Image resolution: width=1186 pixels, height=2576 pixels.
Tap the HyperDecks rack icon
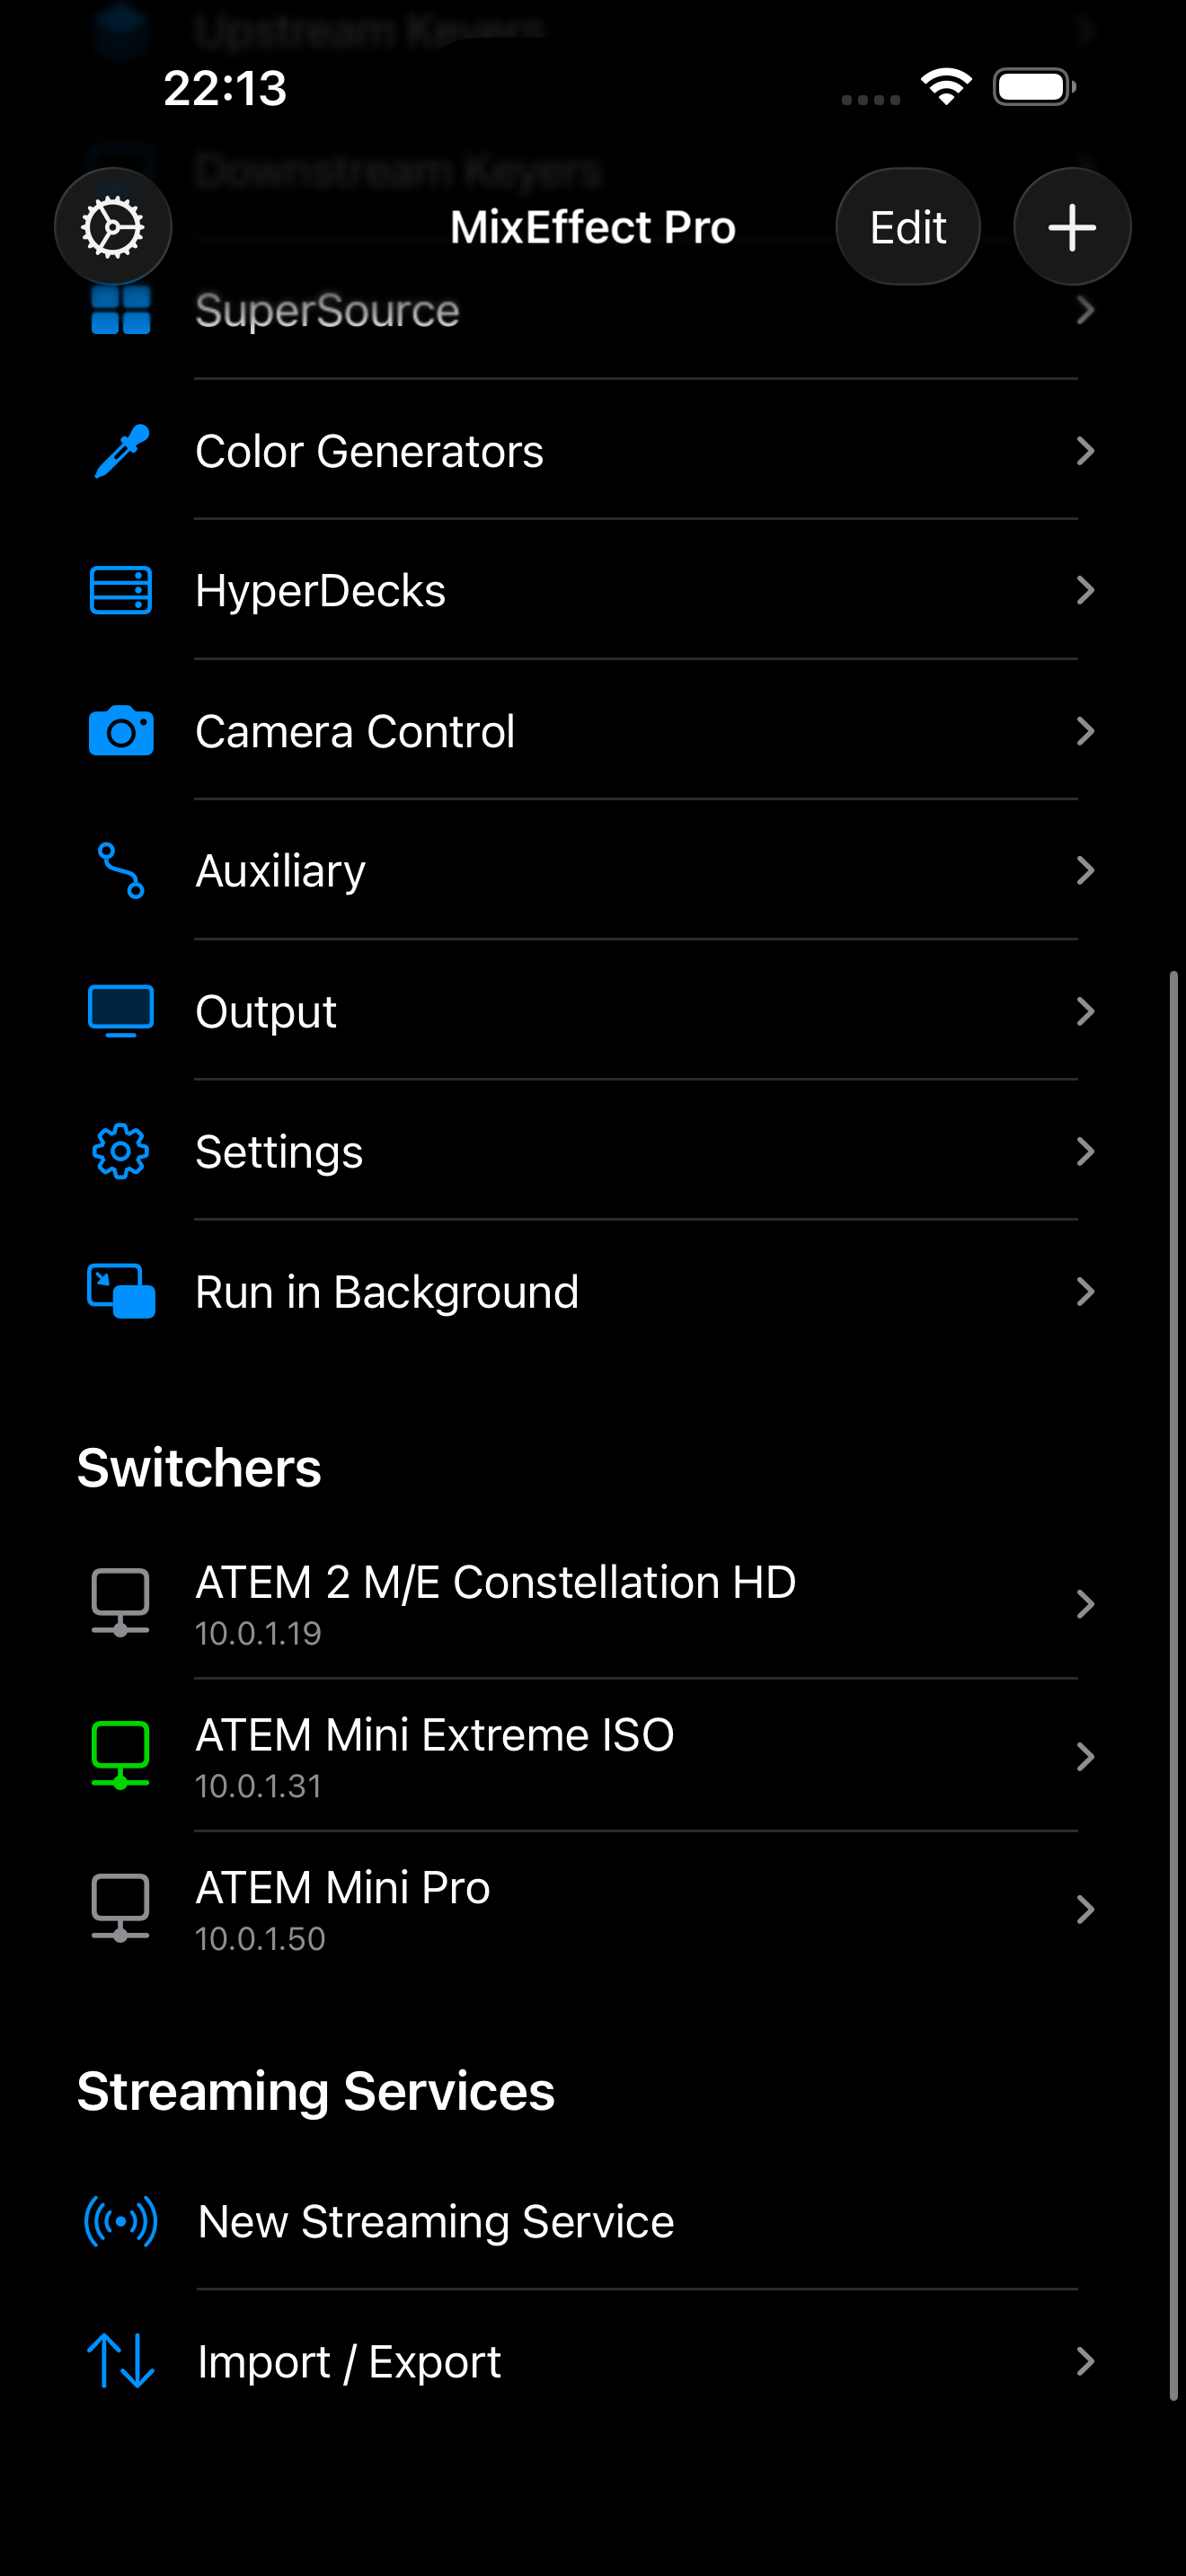tap(121, 591)
